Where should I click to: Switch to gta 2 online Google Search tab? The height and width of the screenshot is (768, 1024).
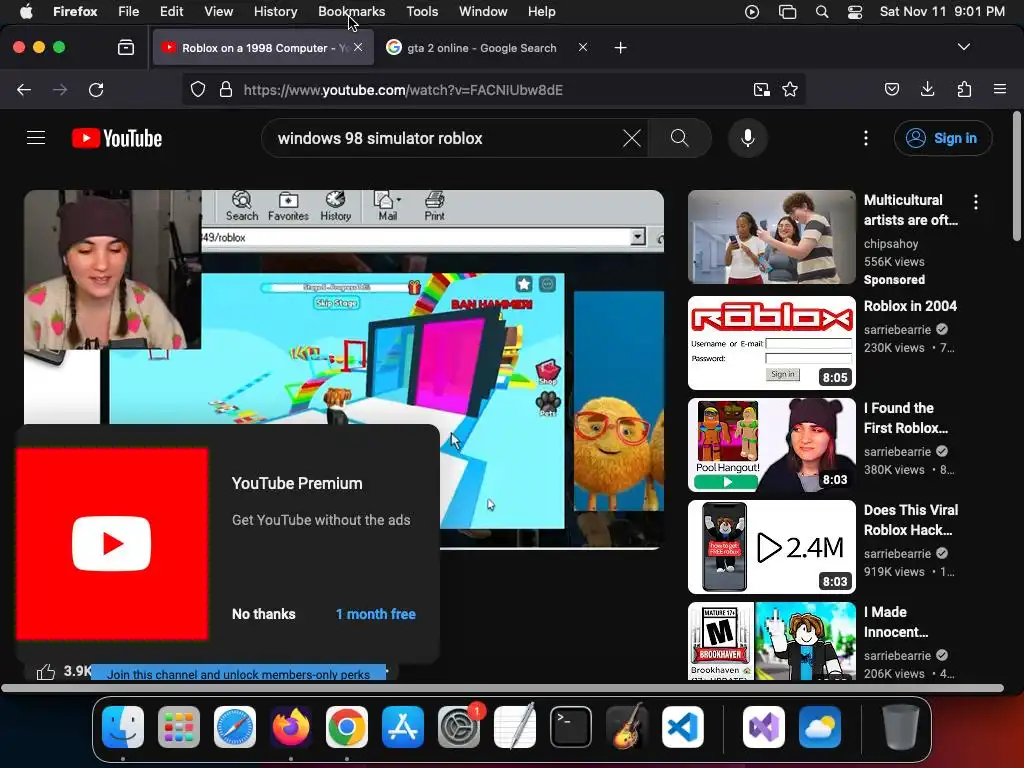click(481, 48)
